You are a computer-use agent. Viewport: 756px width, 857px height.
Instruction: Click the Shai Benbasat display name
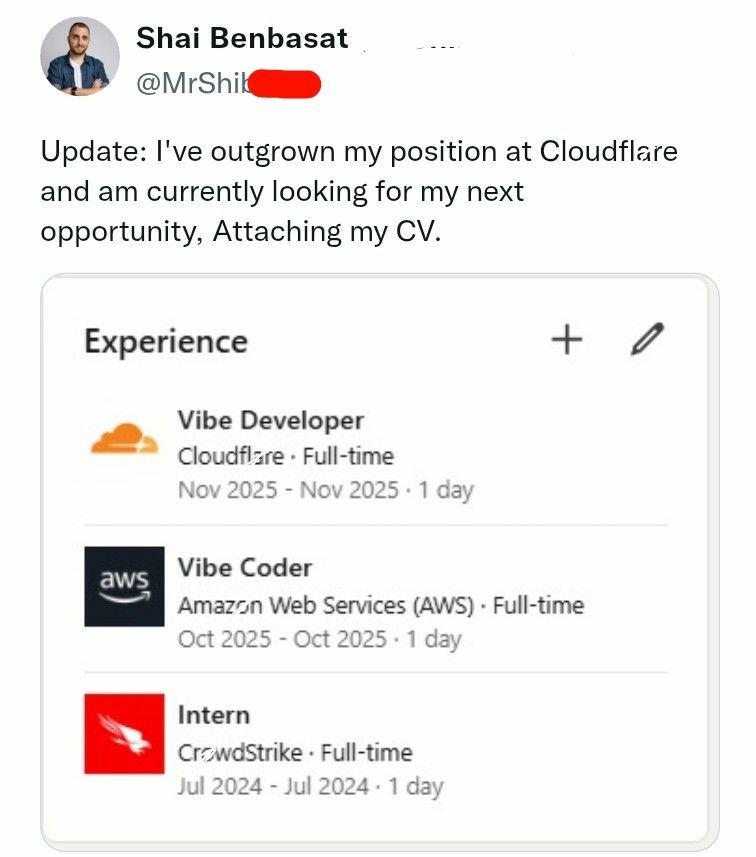click(x=242, y=38)
